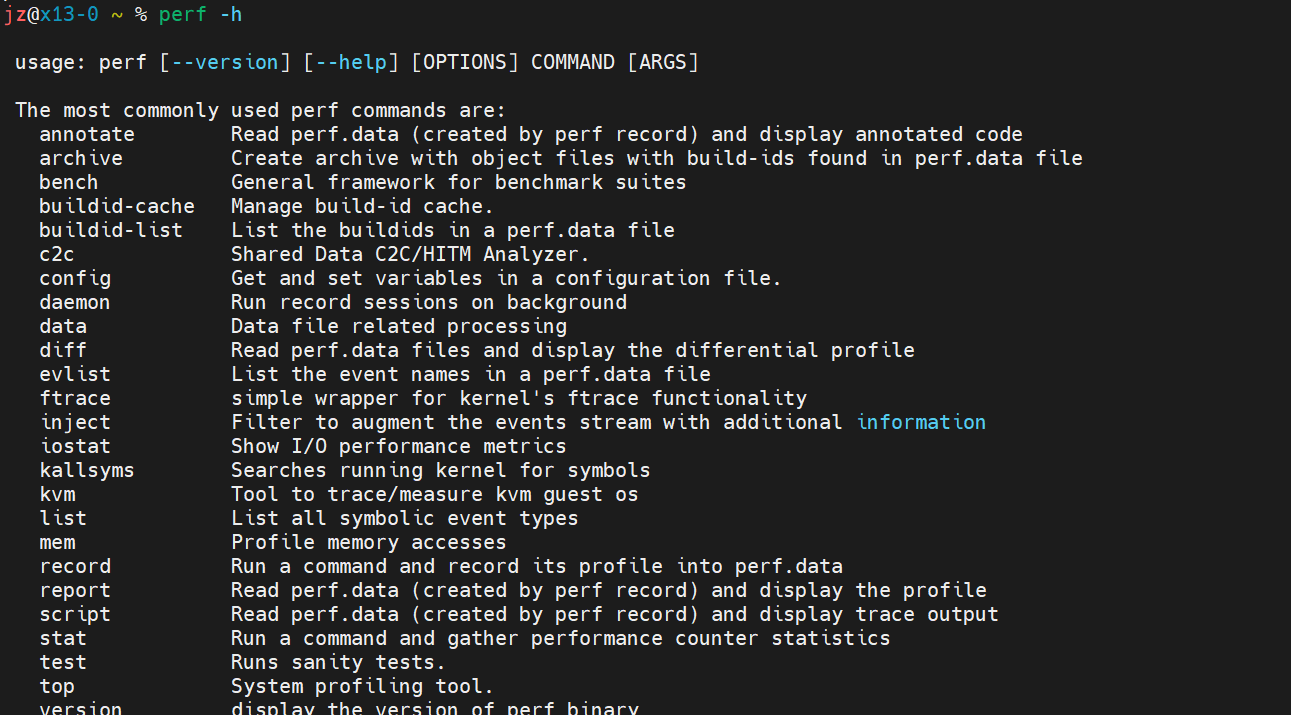Click the 'bench' command entry
The height and width of the screenshot is (715, 1291).
69,182
